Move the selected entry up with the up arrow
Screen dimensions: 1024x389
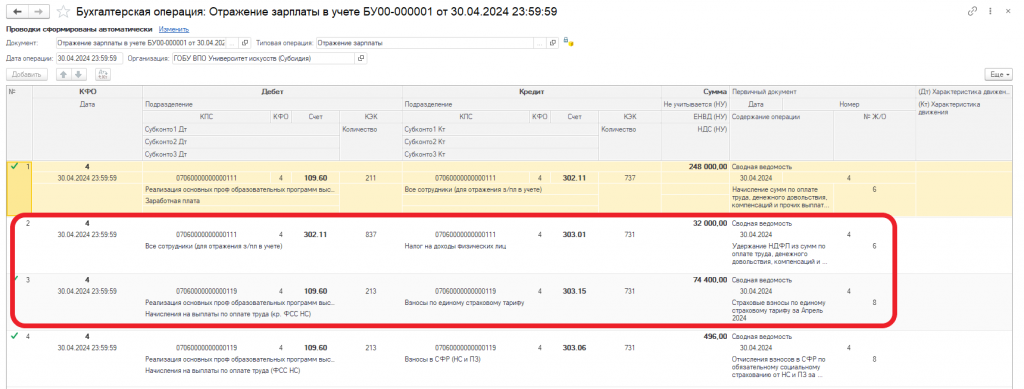tap(63, 74)
